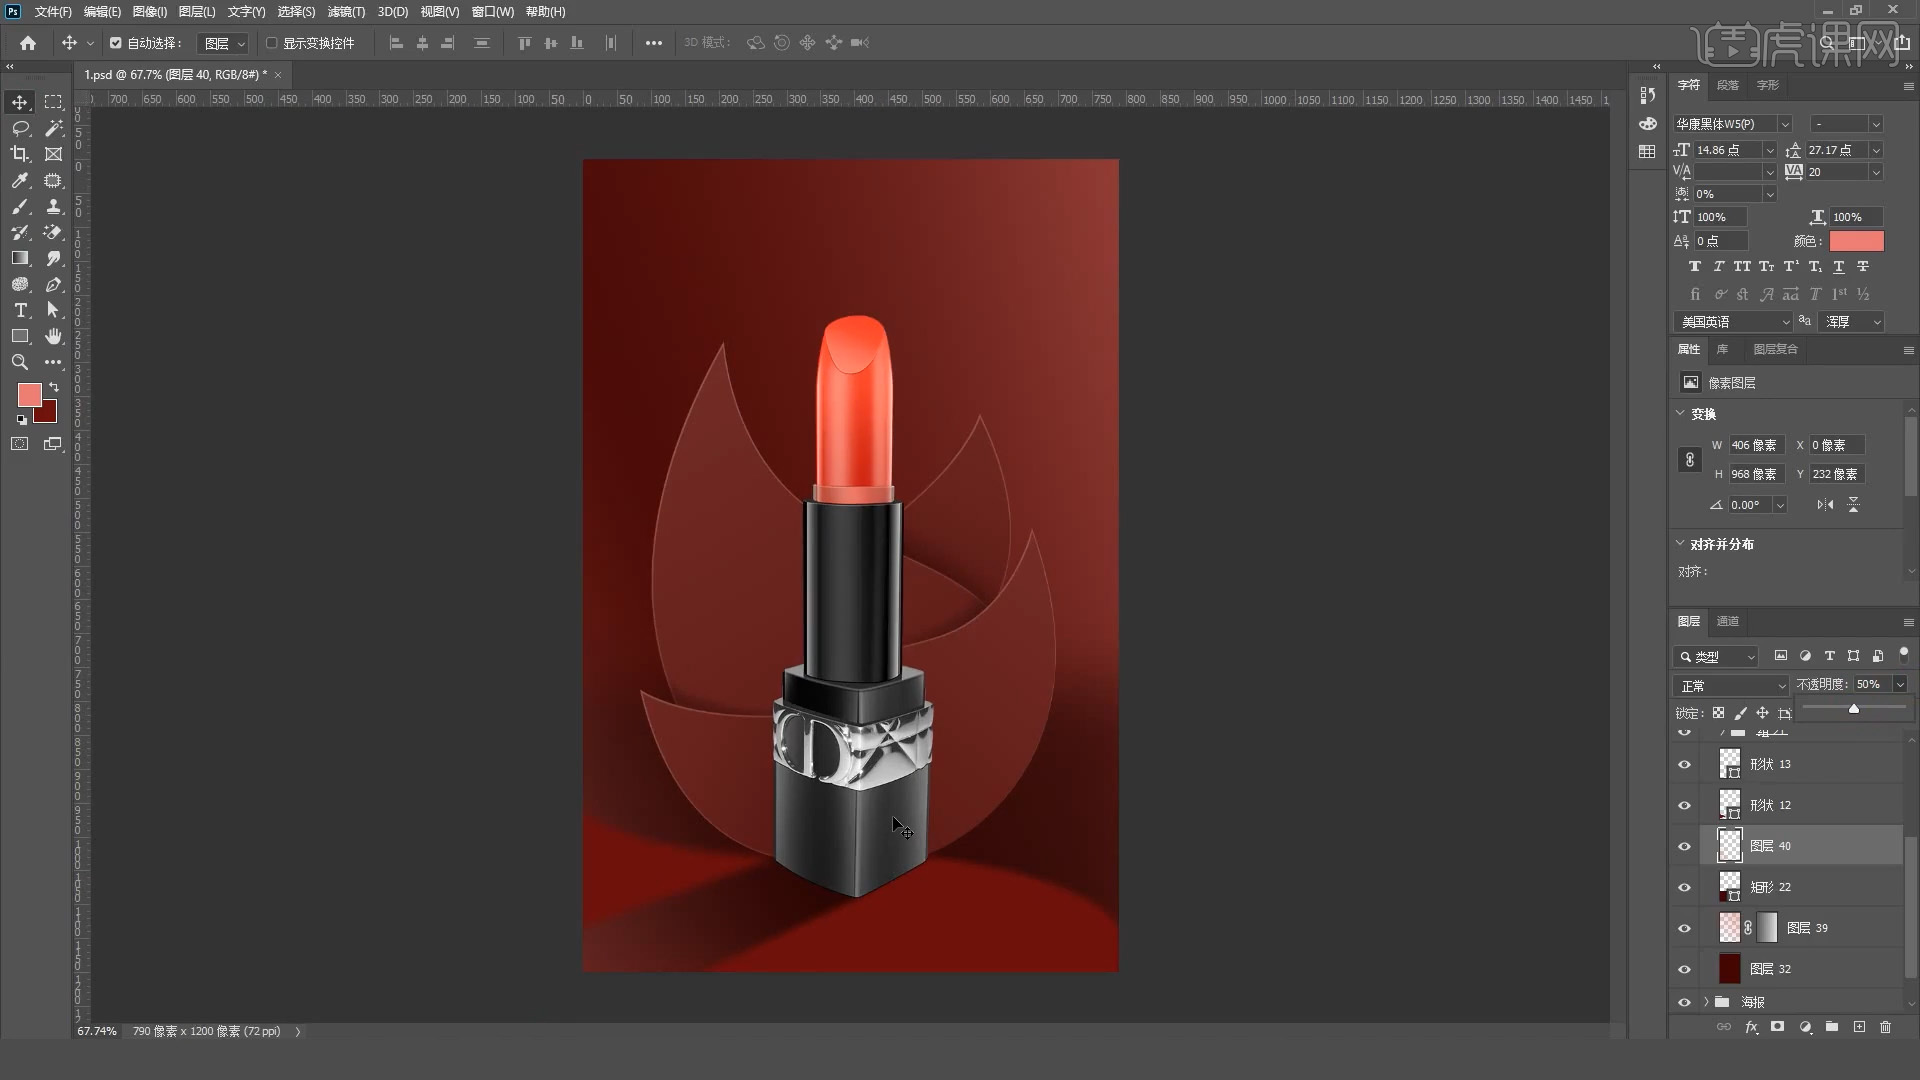
Task: Expand the 对齐并分布 section
Action: (1684, 543)
